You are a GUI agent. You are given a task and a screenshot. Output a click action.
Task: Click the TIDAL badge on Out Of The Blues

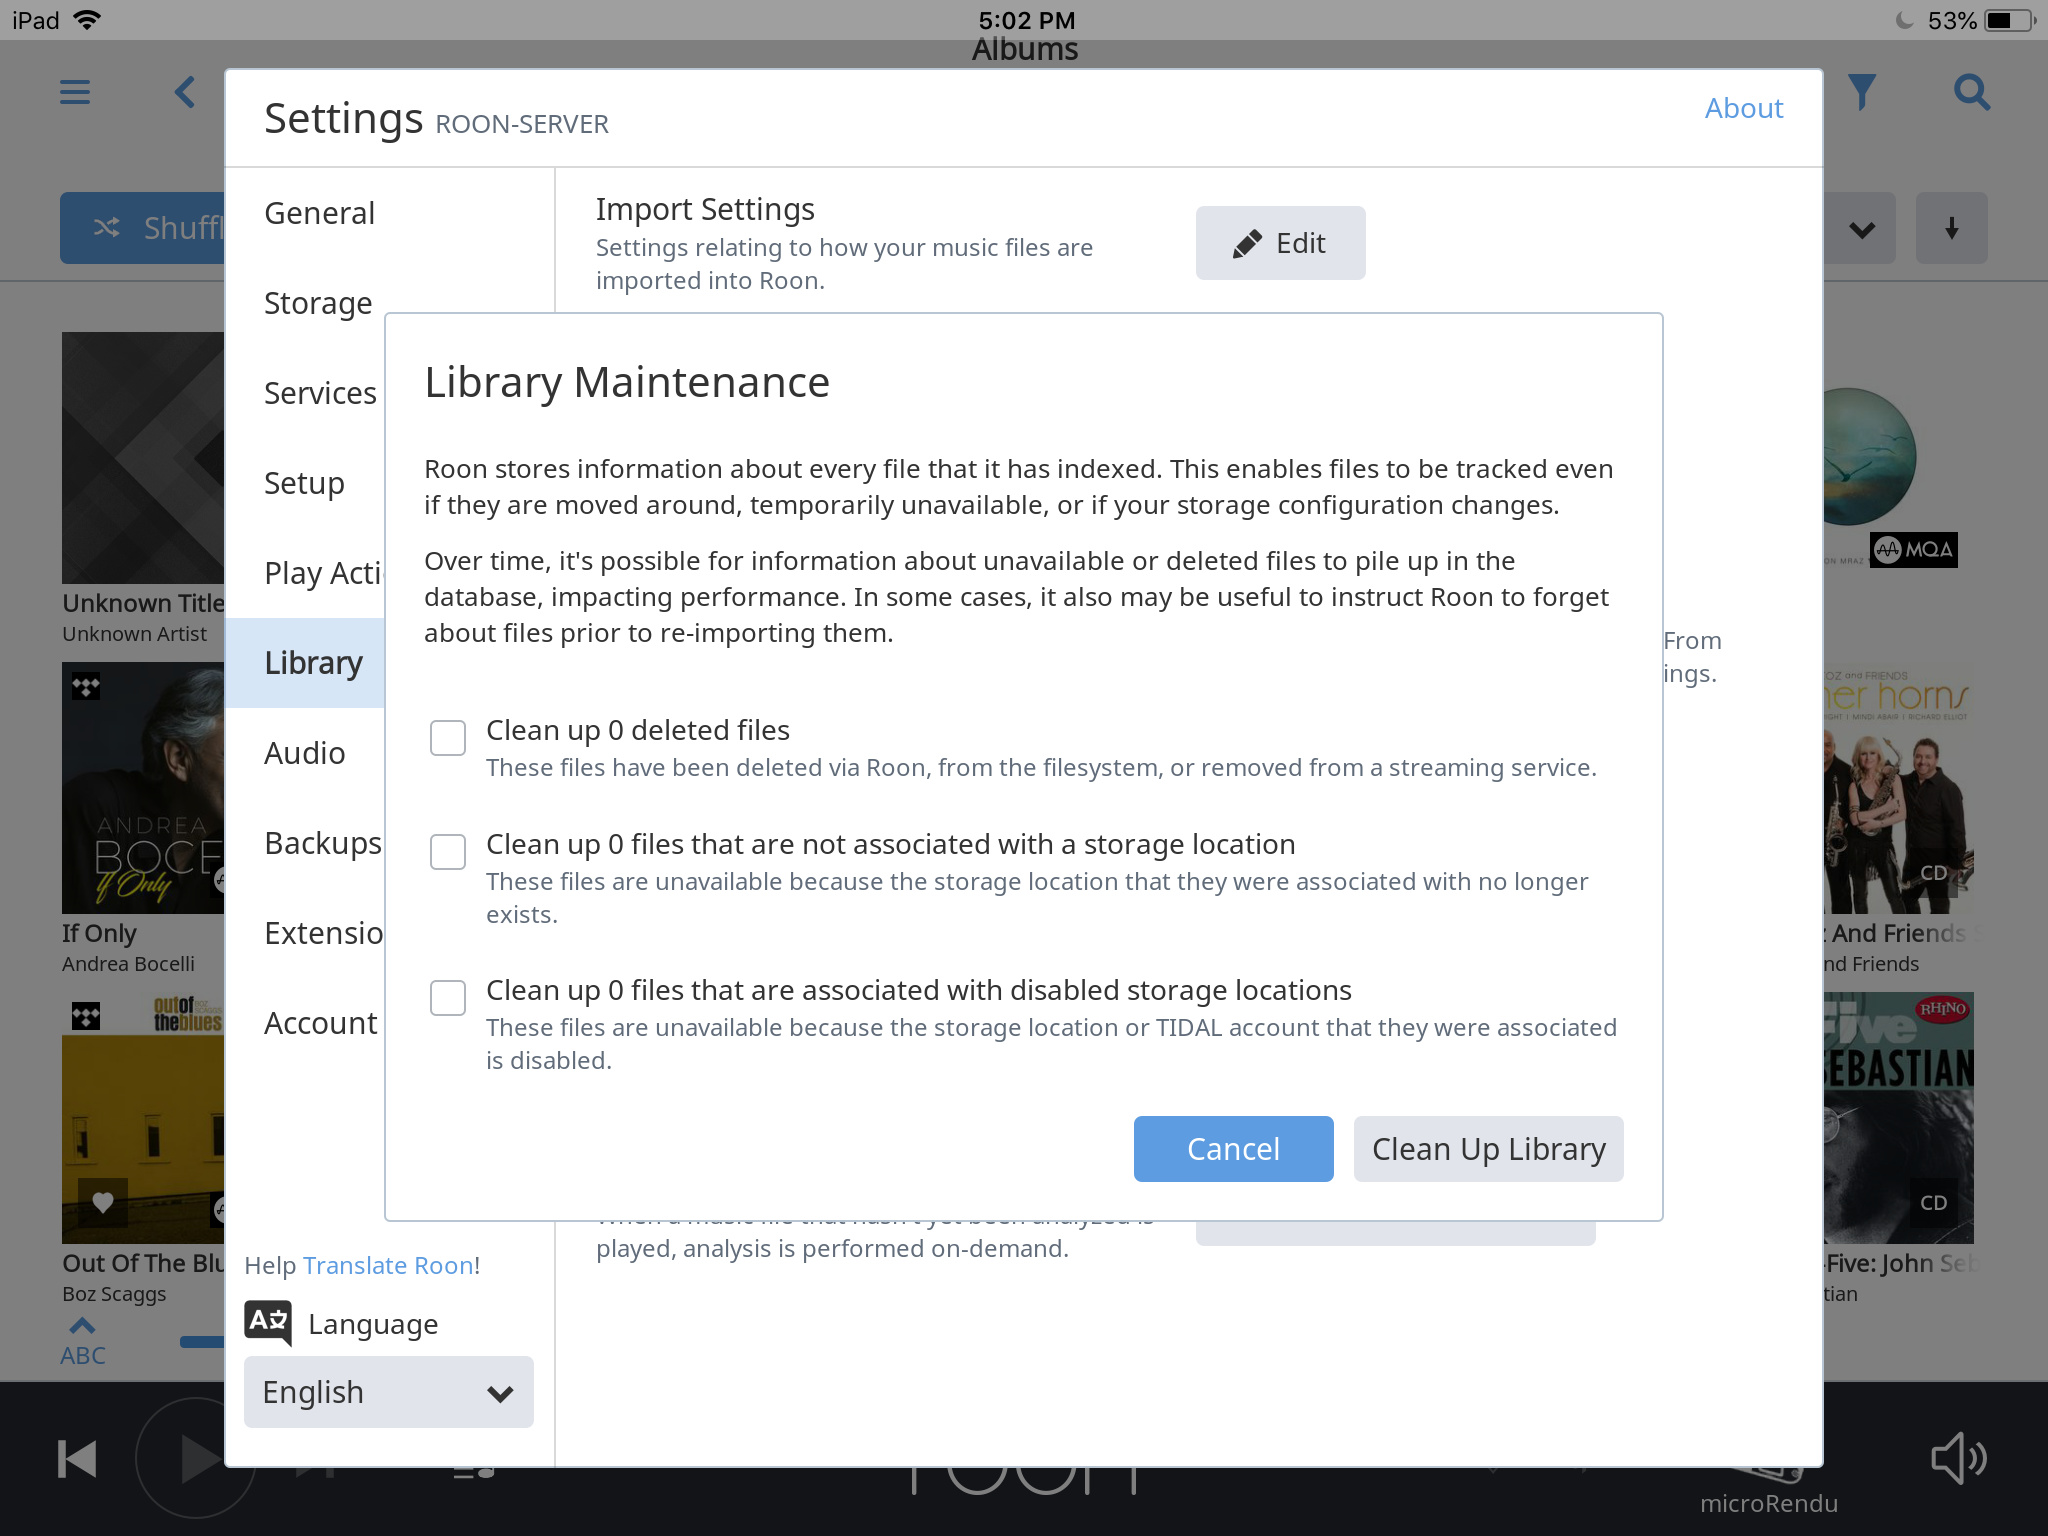[86, 1017]
